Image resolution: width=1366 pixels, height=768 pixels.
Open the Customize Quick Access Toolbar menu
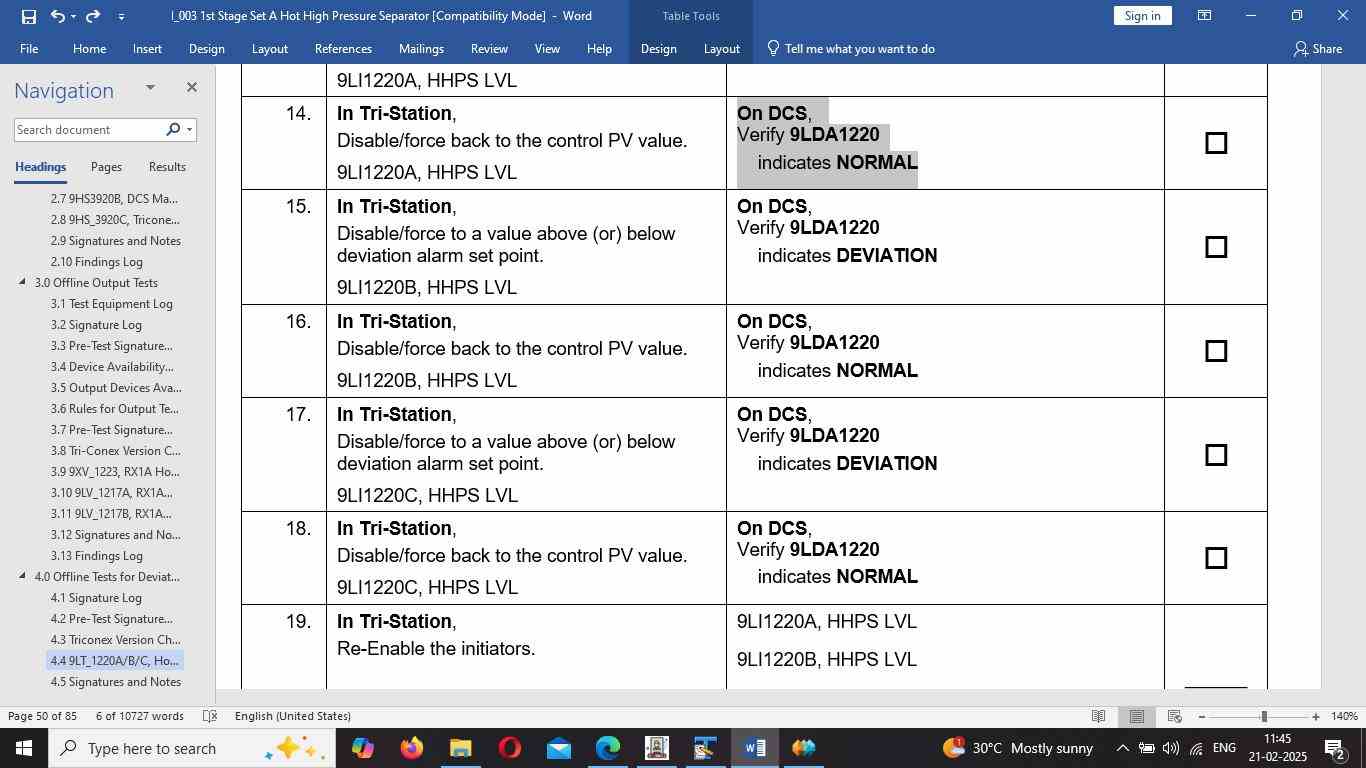(x=121, y=16)
